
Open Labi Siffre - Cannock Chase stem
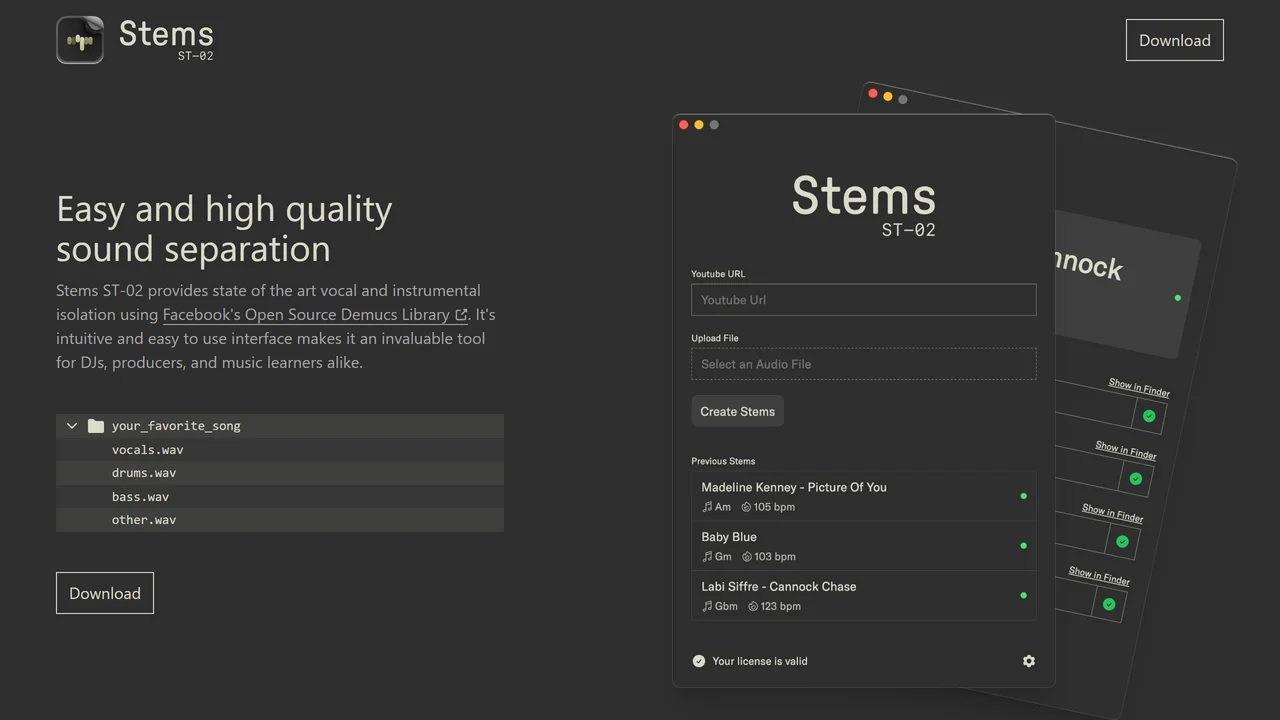click(x=864, y=596)
